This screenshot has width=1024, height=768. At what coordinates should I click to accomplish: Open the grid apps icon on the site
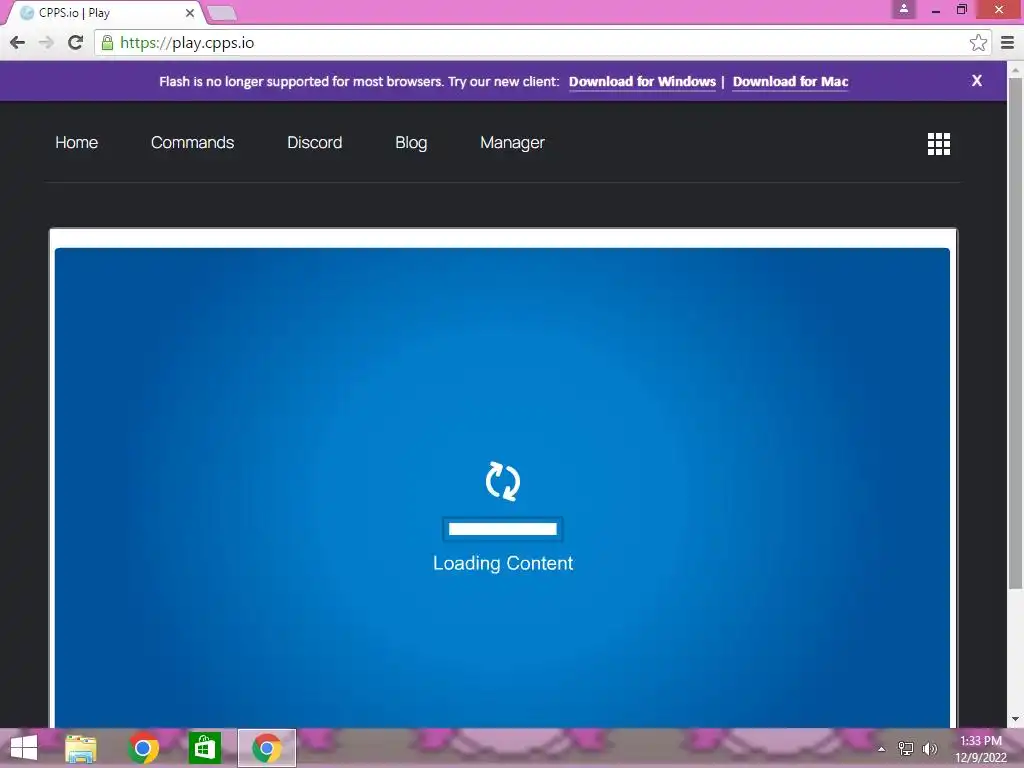(x=938, y=144)
